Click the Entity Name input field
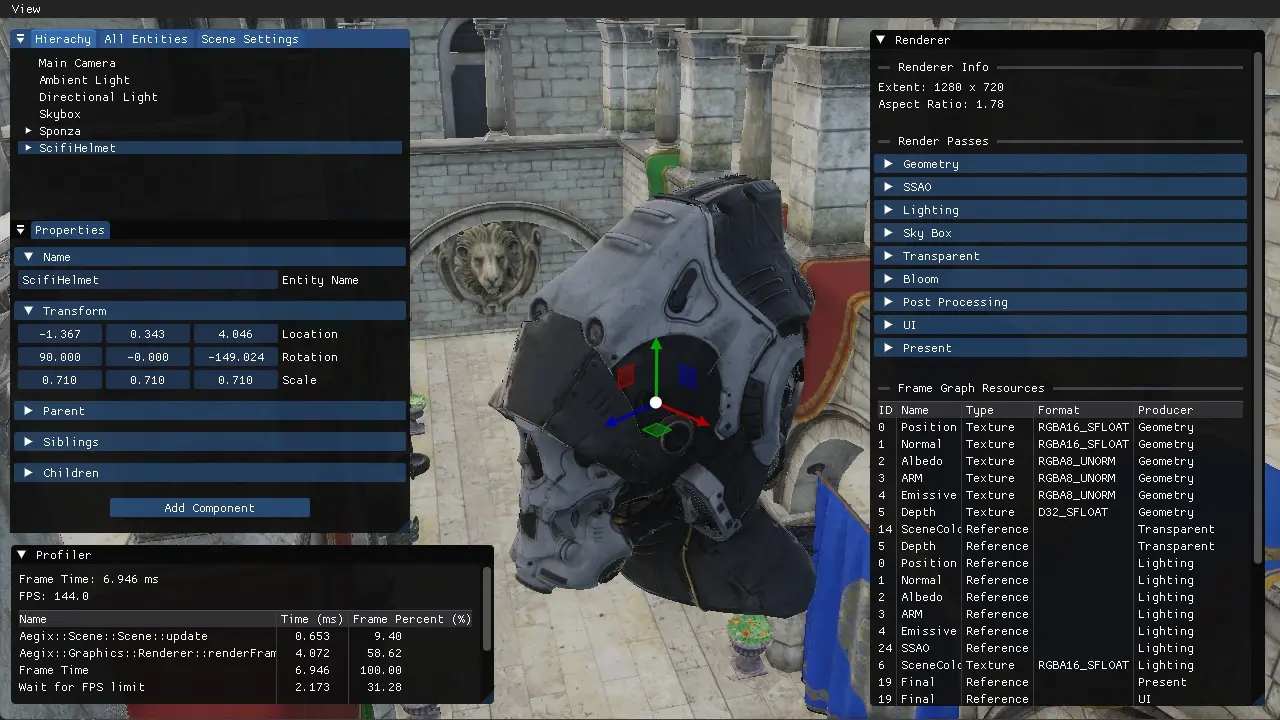The width and height of the screenshot is (1280, 720). click(147, 281)
